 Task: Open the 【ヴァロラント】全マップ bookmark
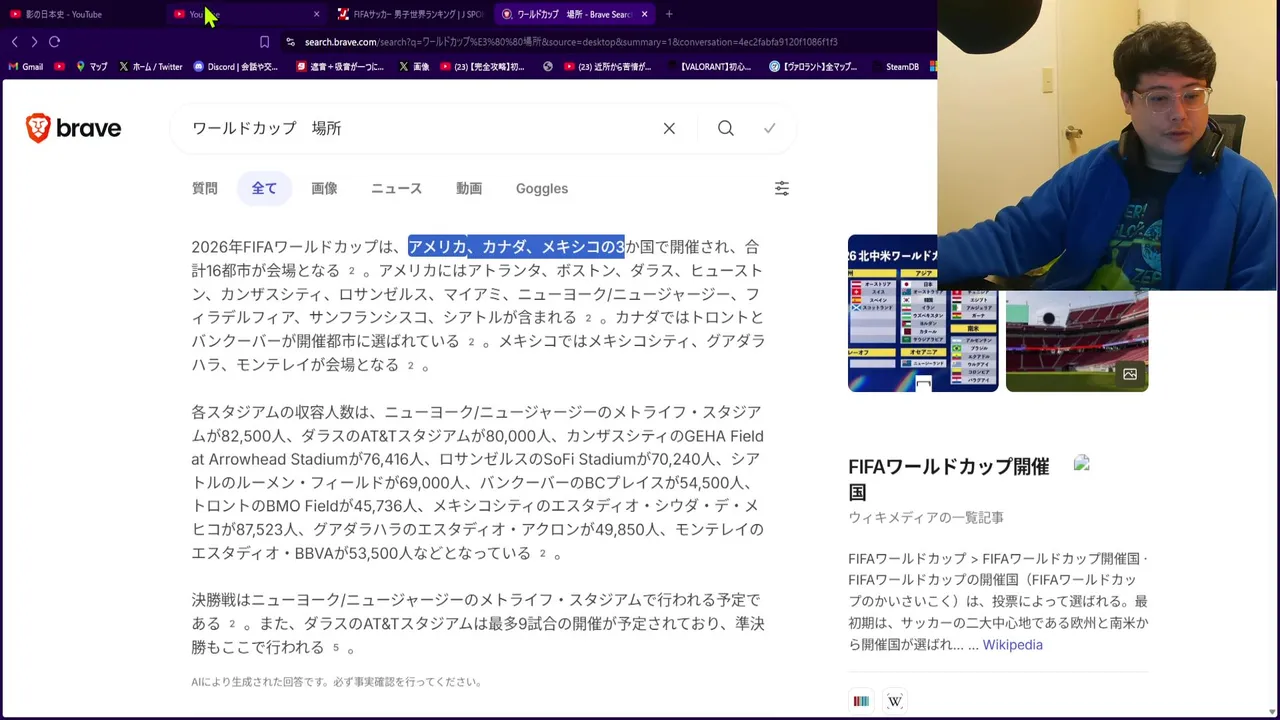[x=813, y=67]
